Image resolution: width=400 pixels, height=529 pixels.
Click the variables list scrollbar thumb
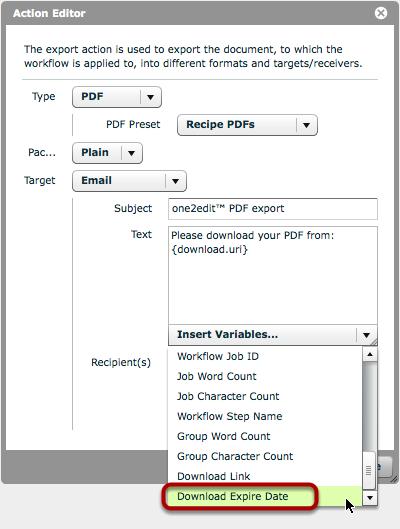(x=369, y=470)
